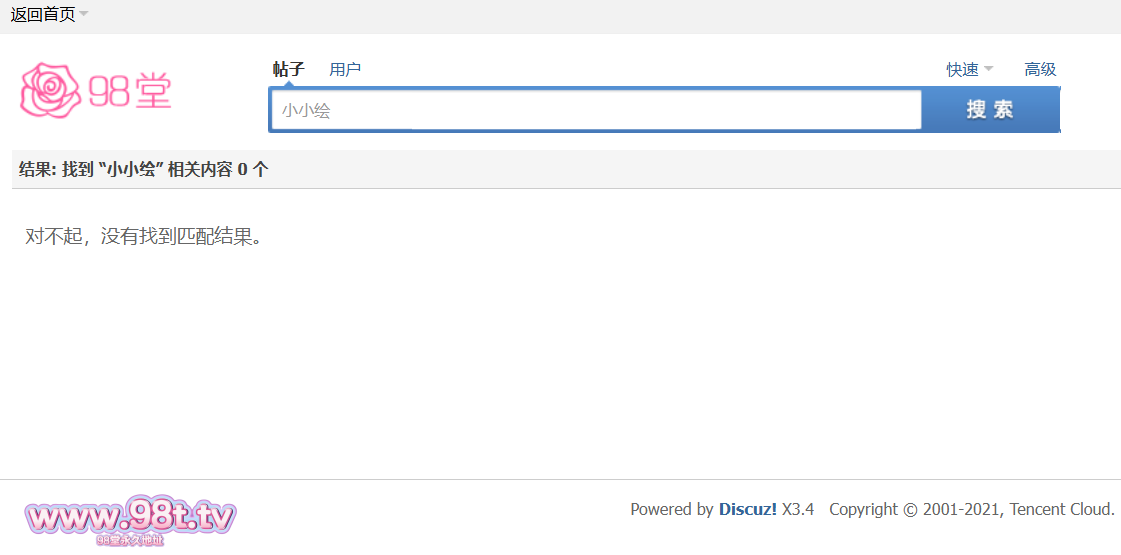Image resolution: width=1121 pixels, height=555 pixels.
Task: Go back via 返回首页 link
Action: click(43, 14)
